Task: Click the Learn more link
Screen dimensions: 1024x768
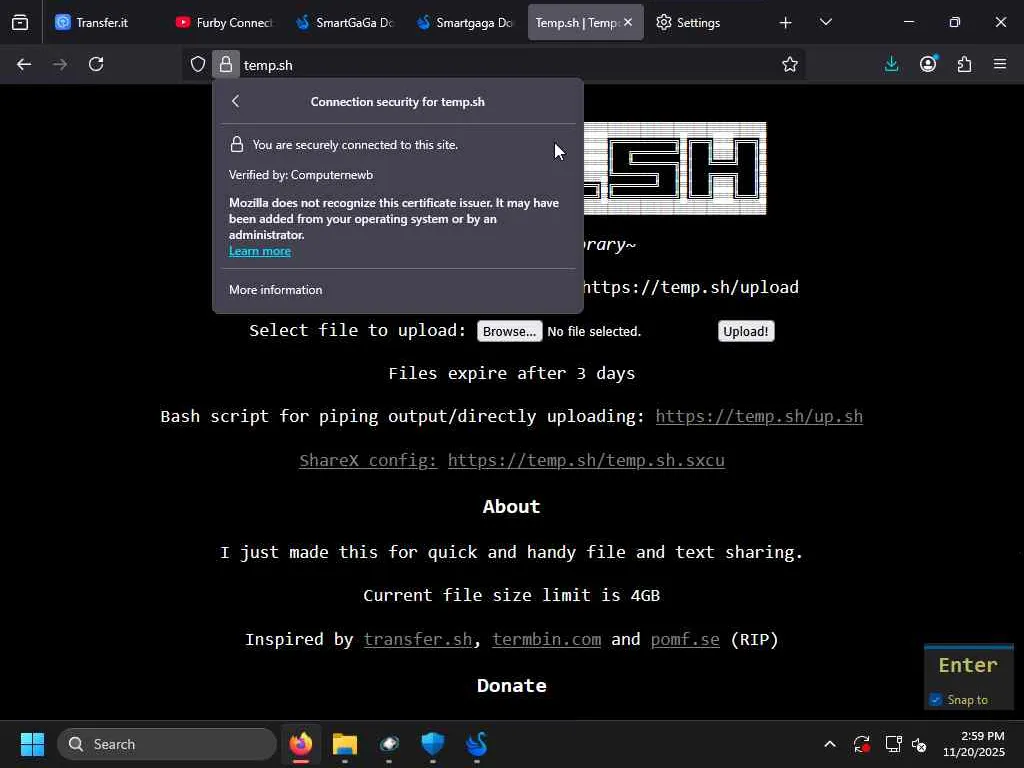Action: click(260, 251)
